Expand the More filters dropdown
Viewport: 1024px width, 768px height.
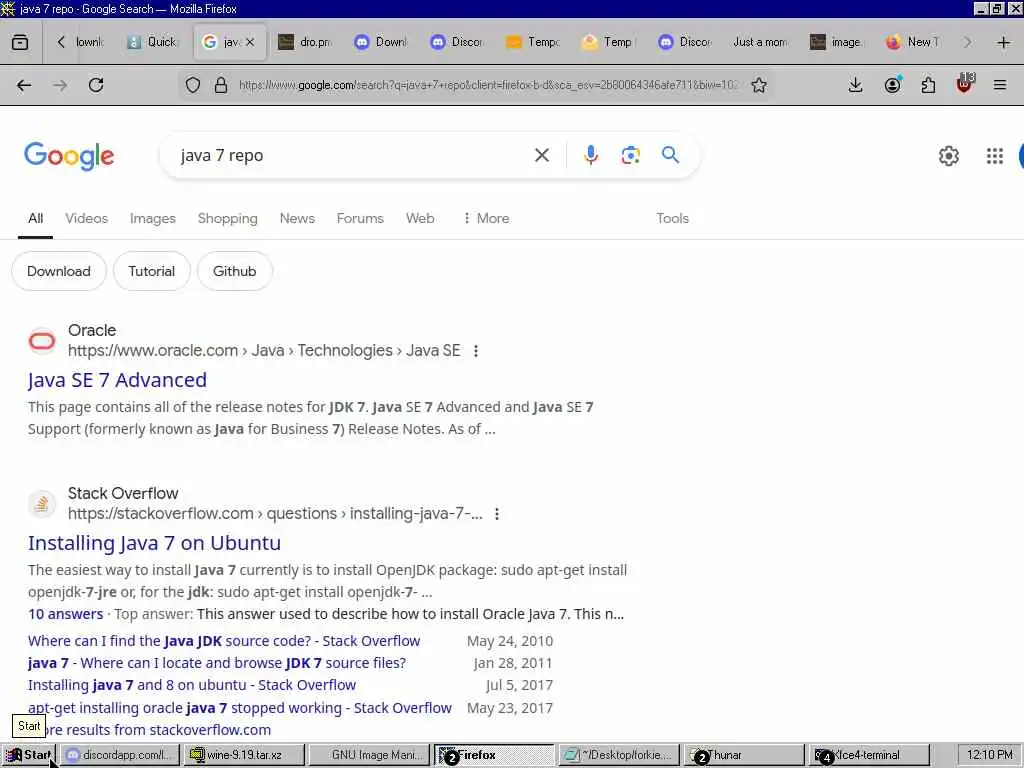point(486,219)
